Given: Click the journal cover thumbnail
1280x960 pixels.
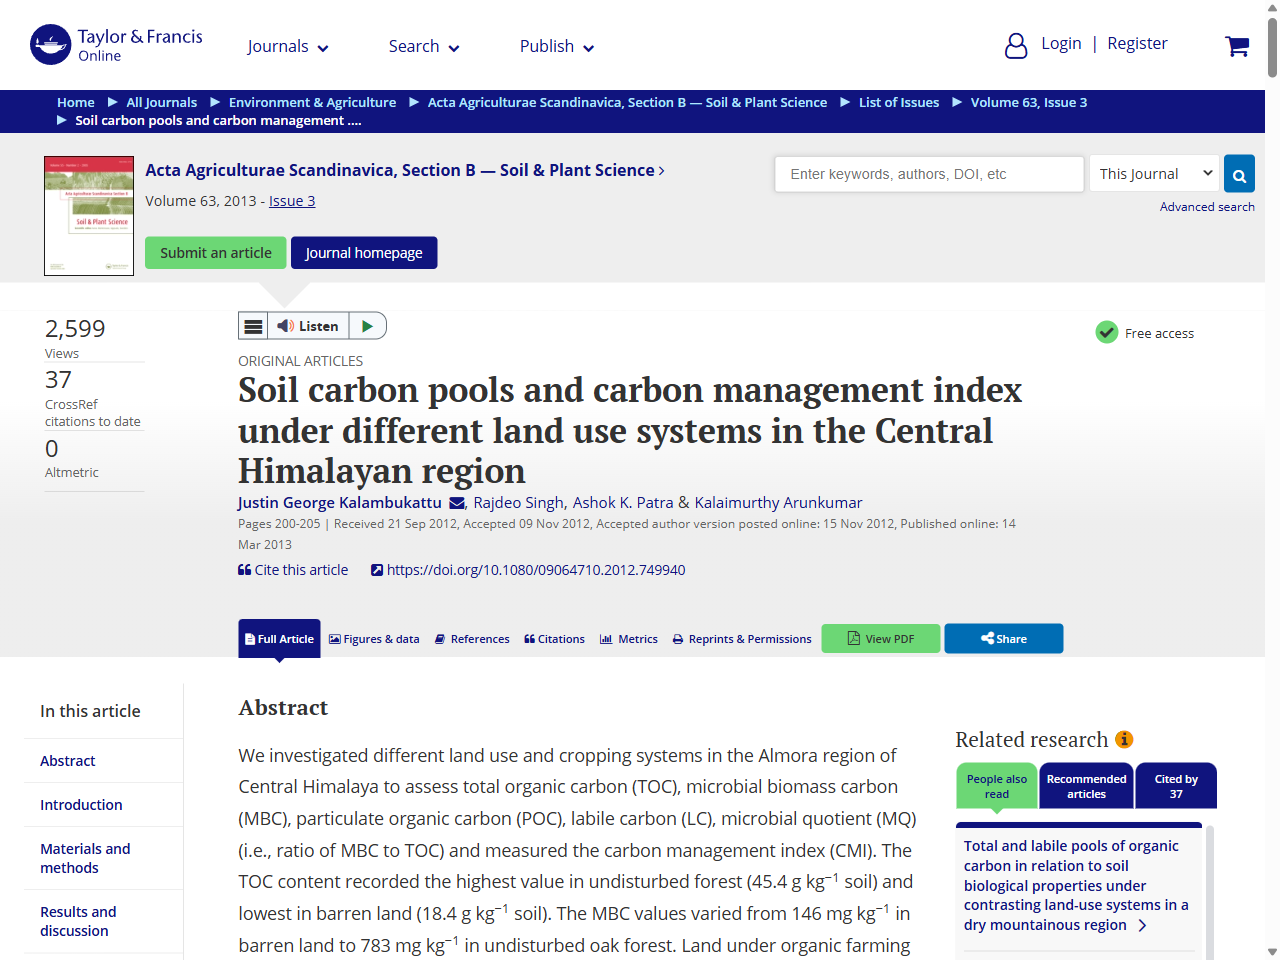Looking at the screenshot, I should click(89, 215).
